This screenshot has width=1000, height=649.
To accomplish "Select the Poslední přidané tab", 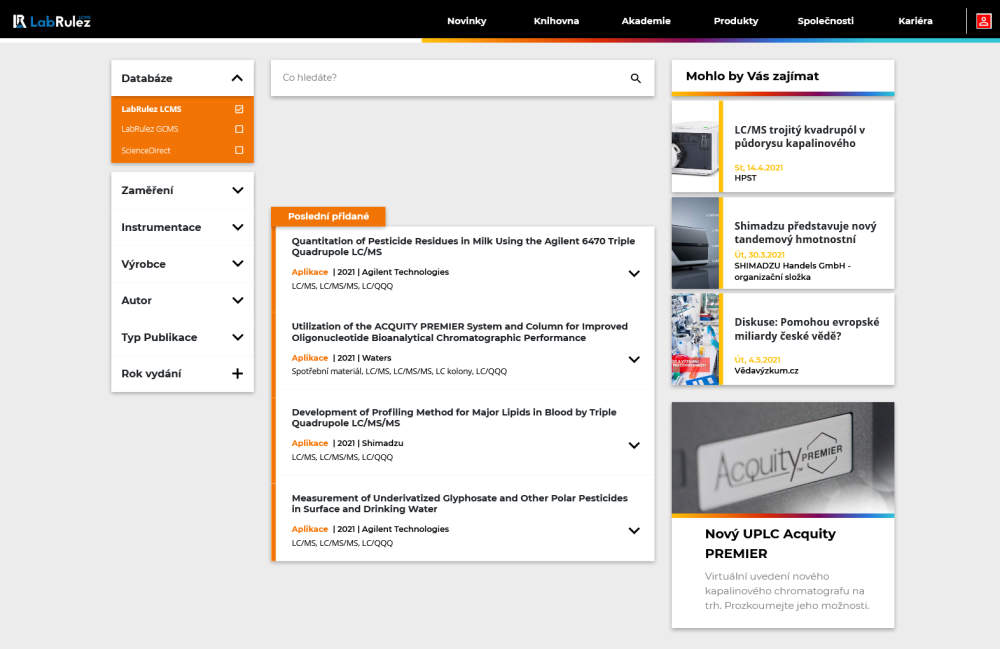I will (328, 216).
